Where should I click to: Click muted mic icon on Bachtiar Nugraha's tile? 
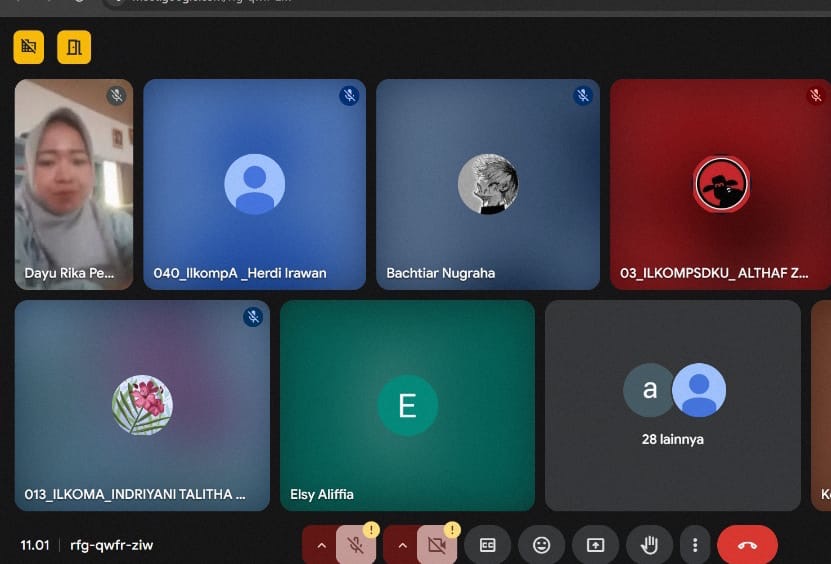pos(583,96)
